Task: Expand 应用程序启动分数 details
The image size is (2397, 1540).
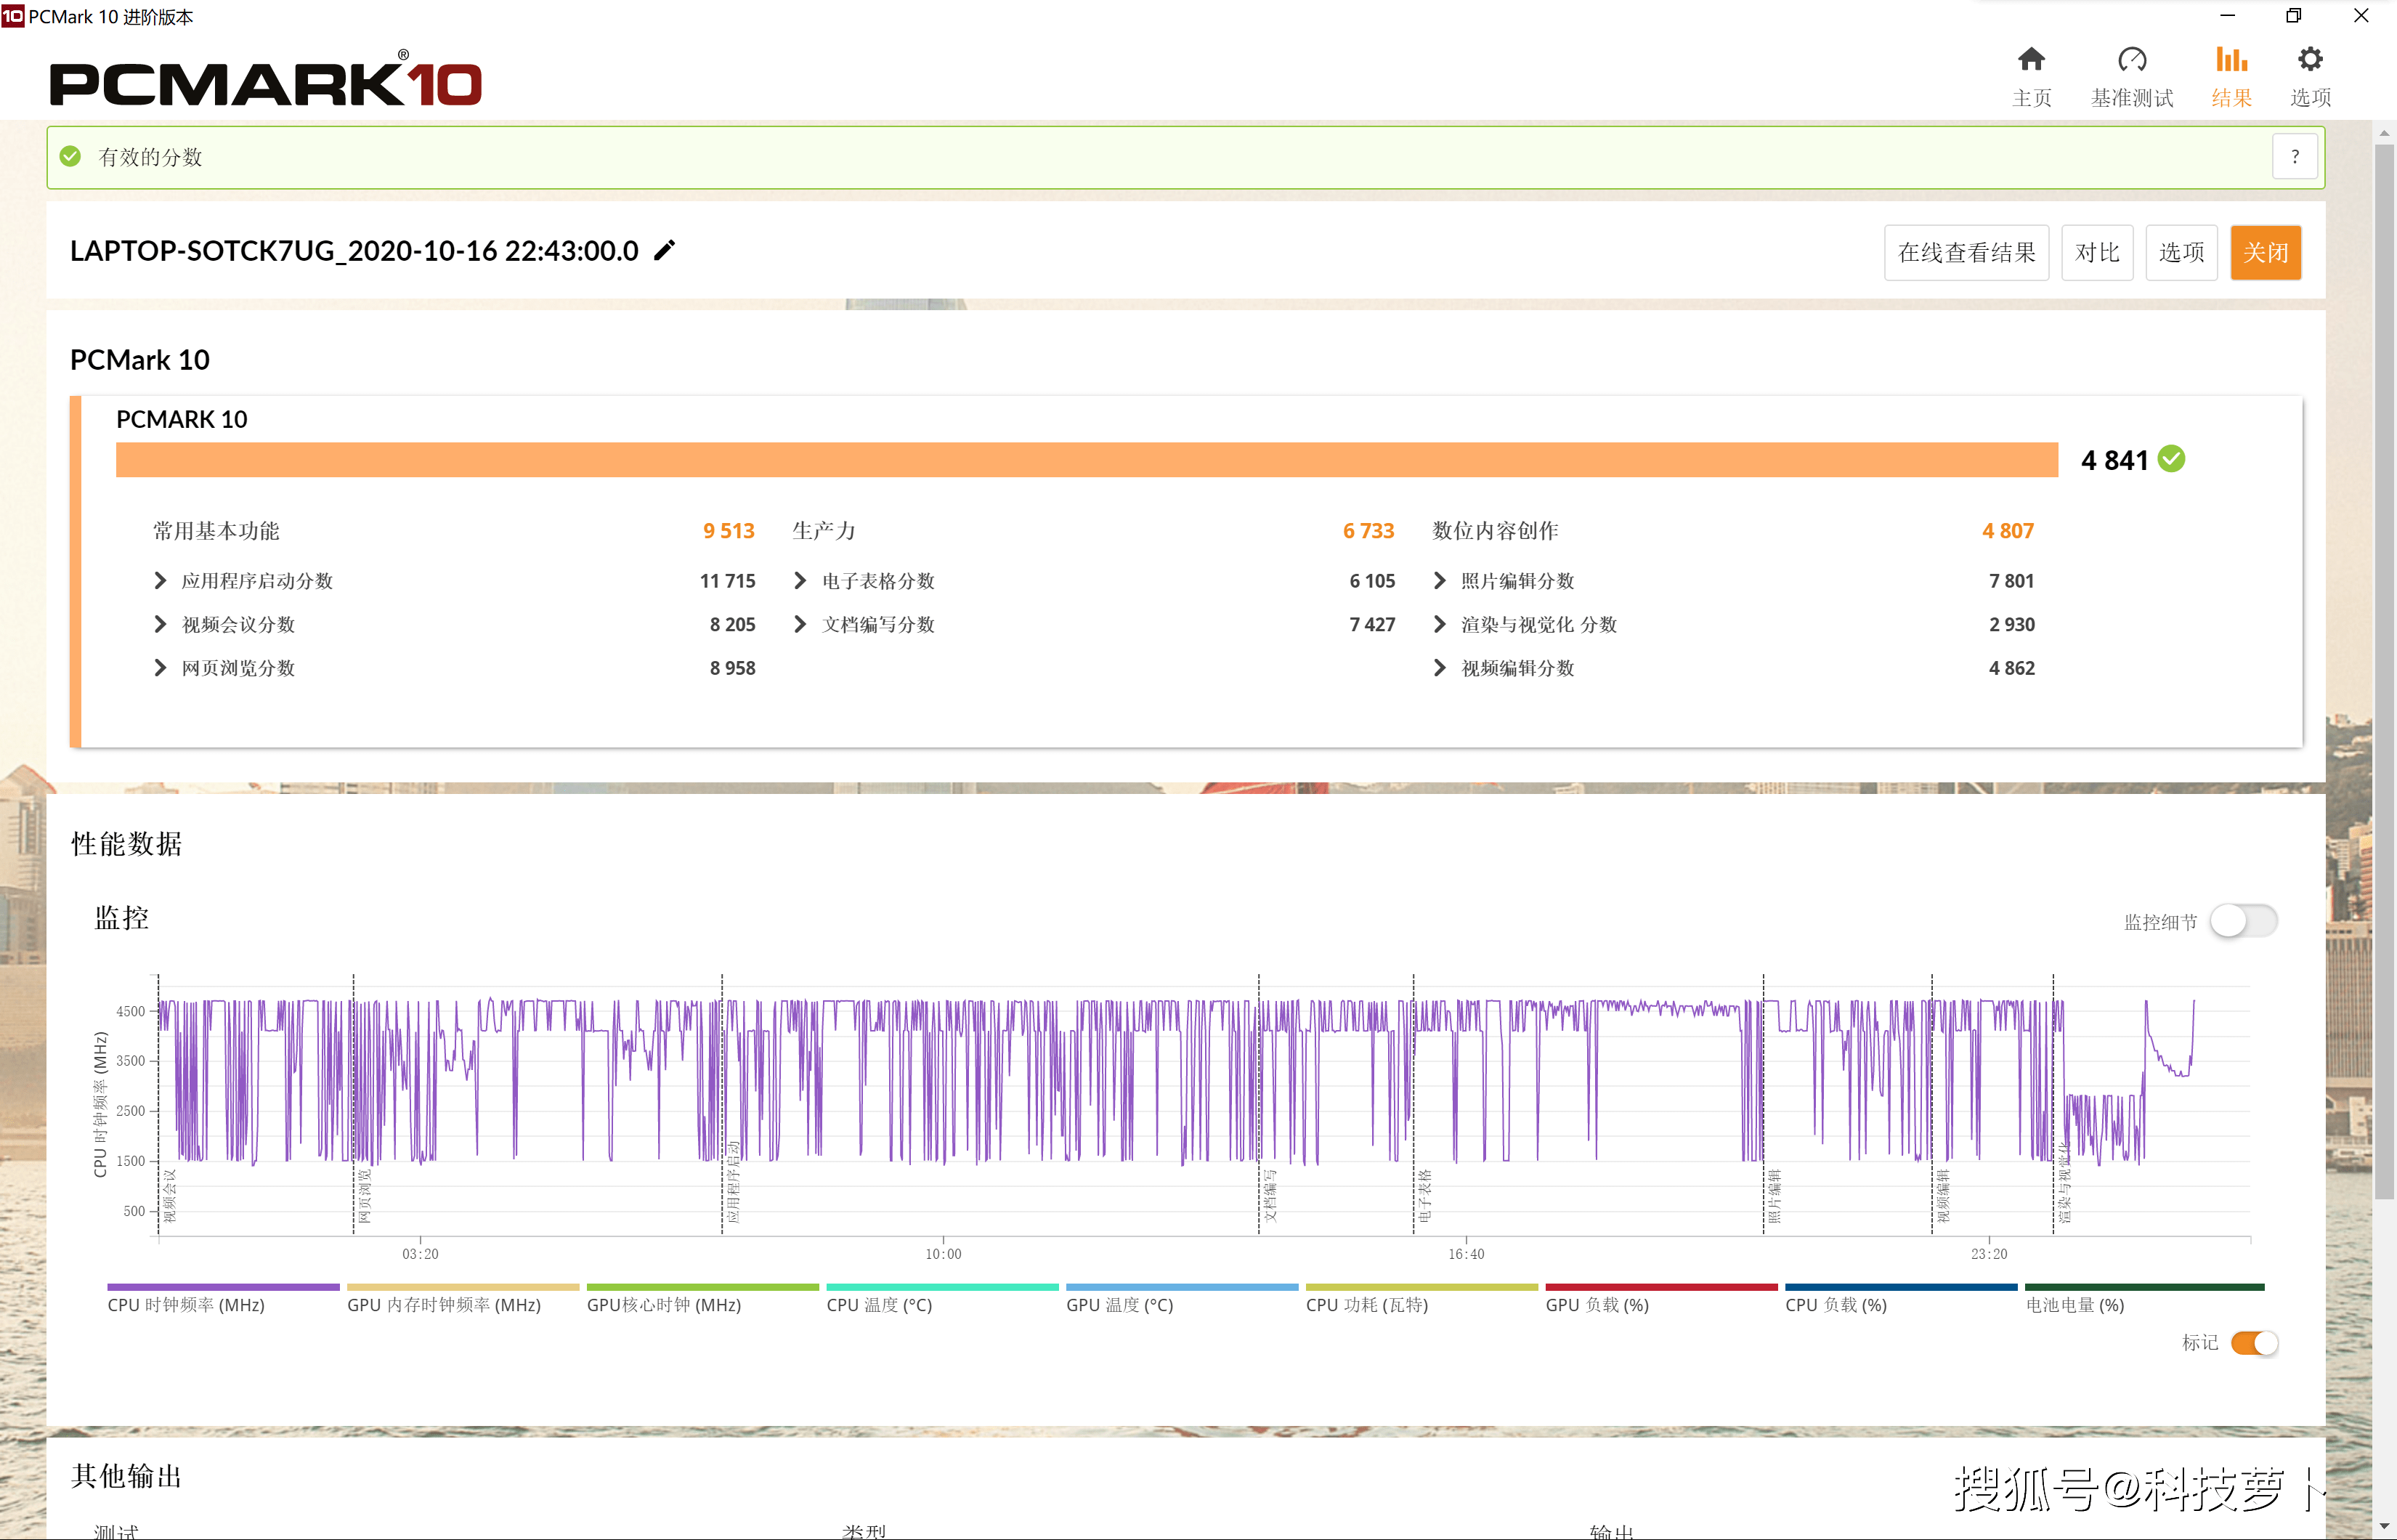Action: tap(160, 581)
